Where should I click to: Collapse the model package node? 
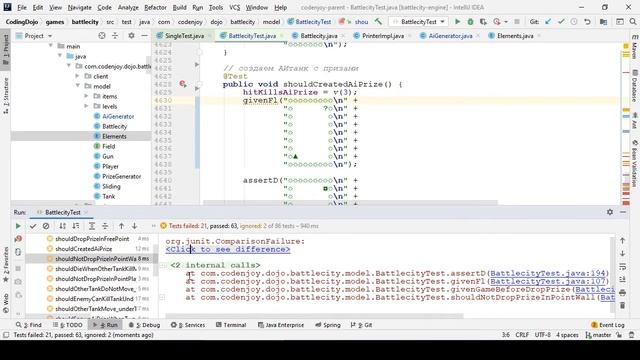[77, 86]
